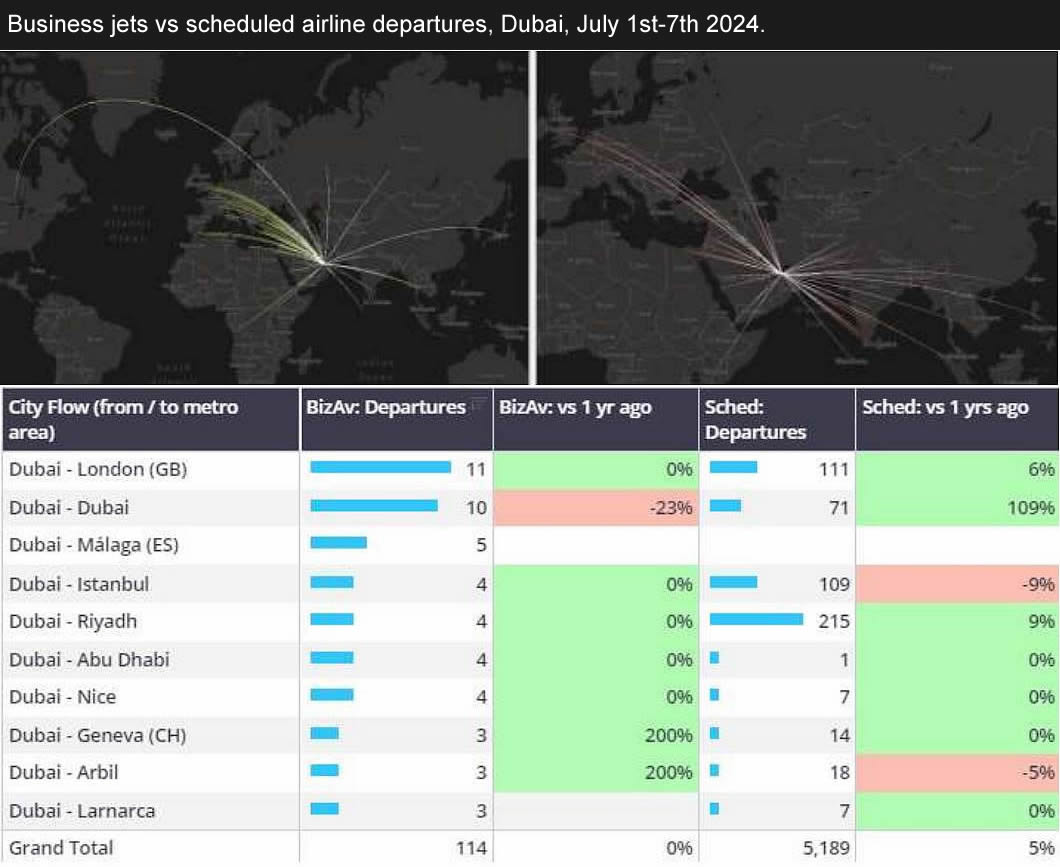The height and width of the screenshot is (867, 1060).
Task: Click the Sched departures bar for Riyadh
Action: pyautogui.click(x=756, y=619)
